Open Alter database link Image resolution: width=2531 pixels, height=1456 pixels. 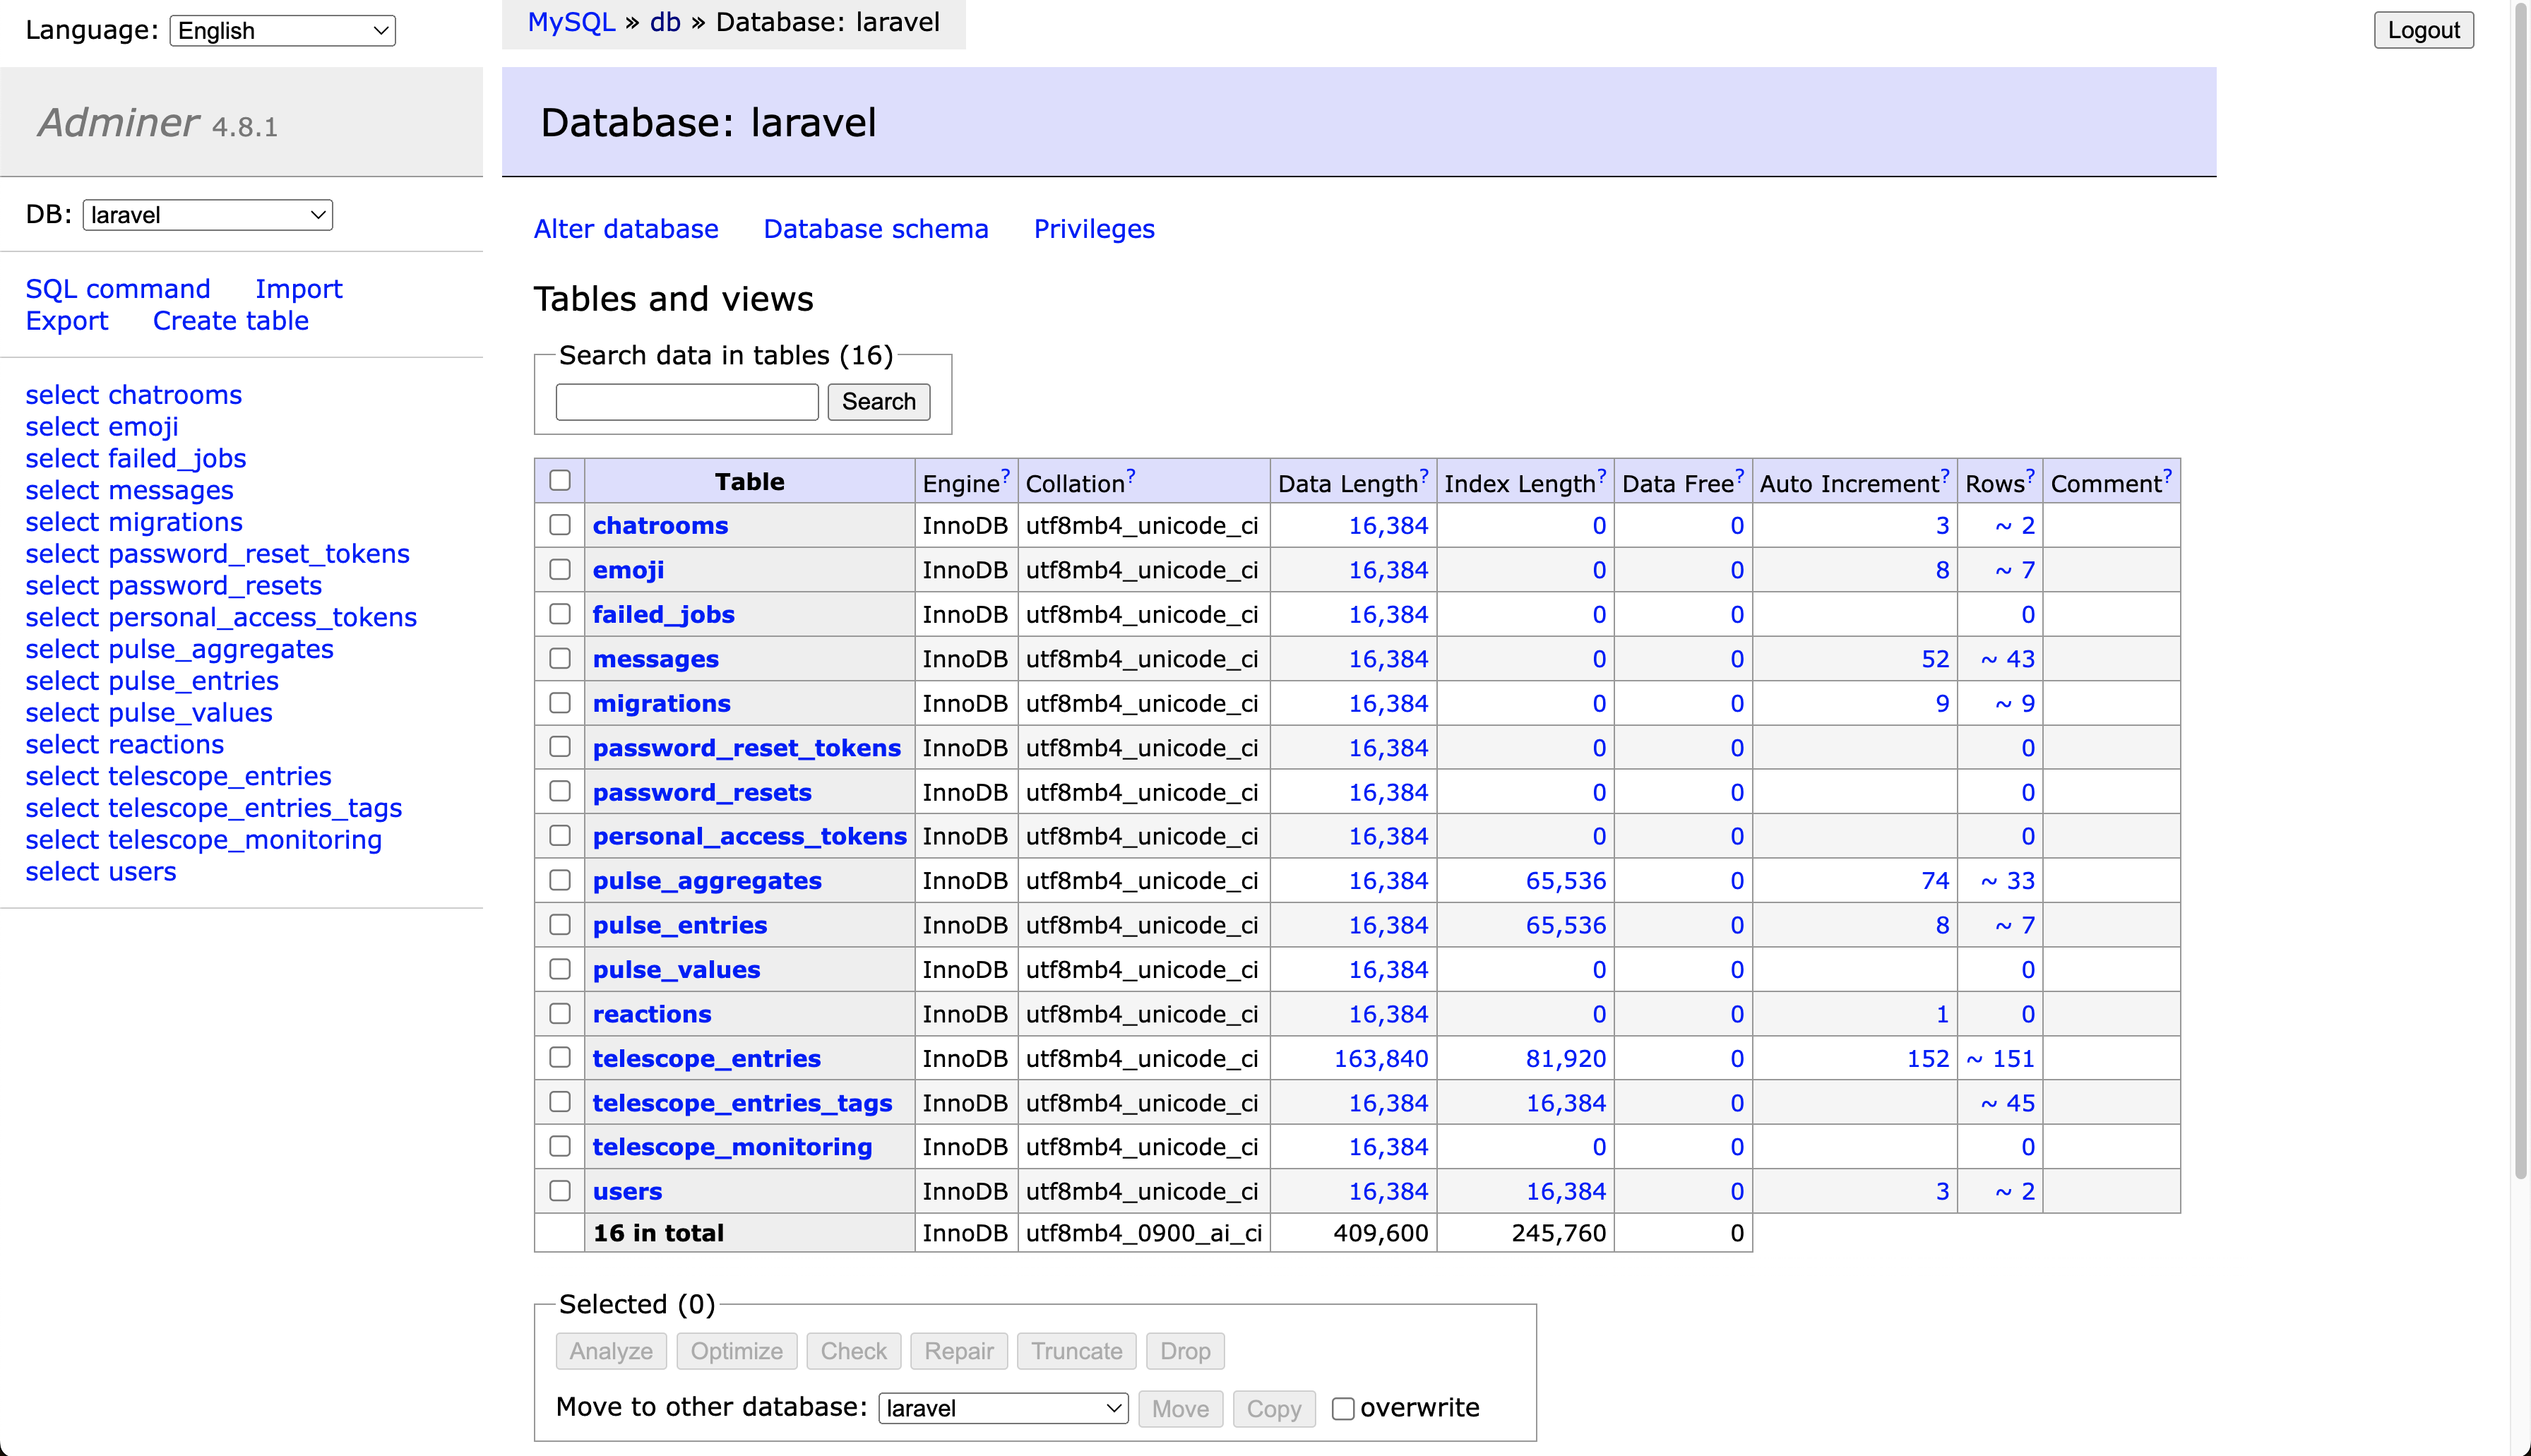pyautogui.click(x=626, y=229)
